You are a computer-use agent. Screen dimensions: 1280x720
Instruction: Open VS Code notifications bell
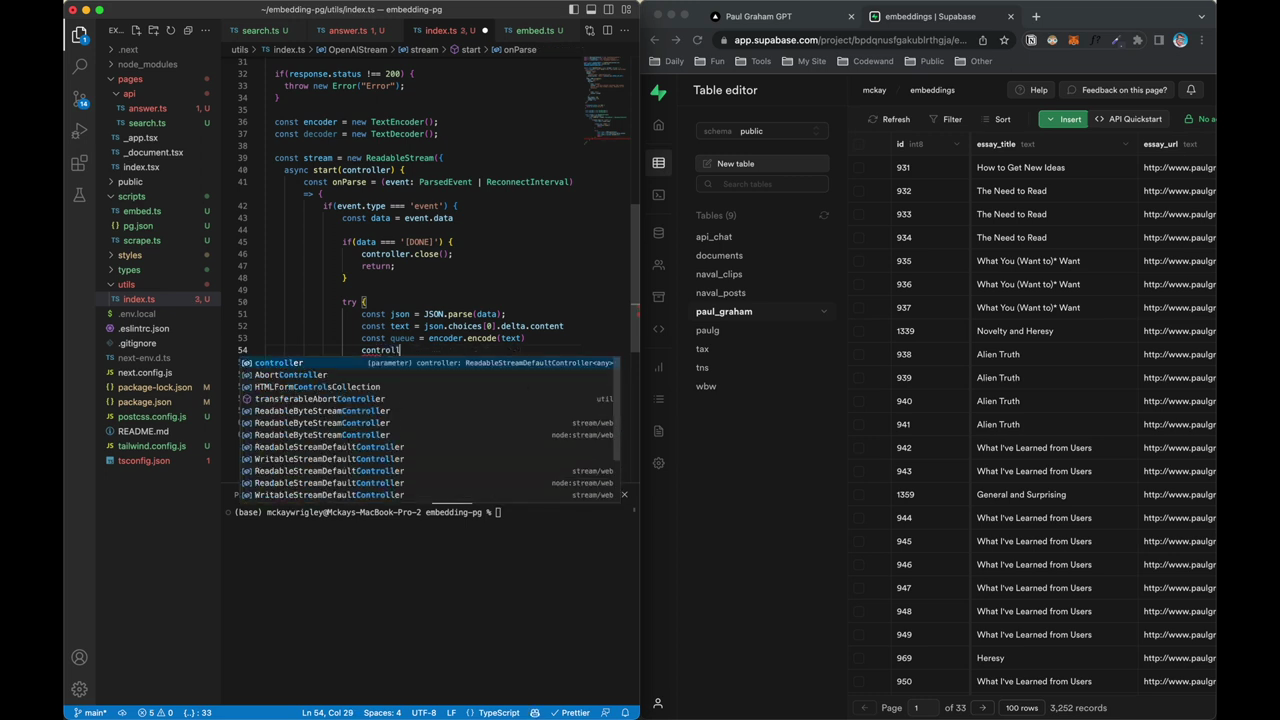click(625, 713)
